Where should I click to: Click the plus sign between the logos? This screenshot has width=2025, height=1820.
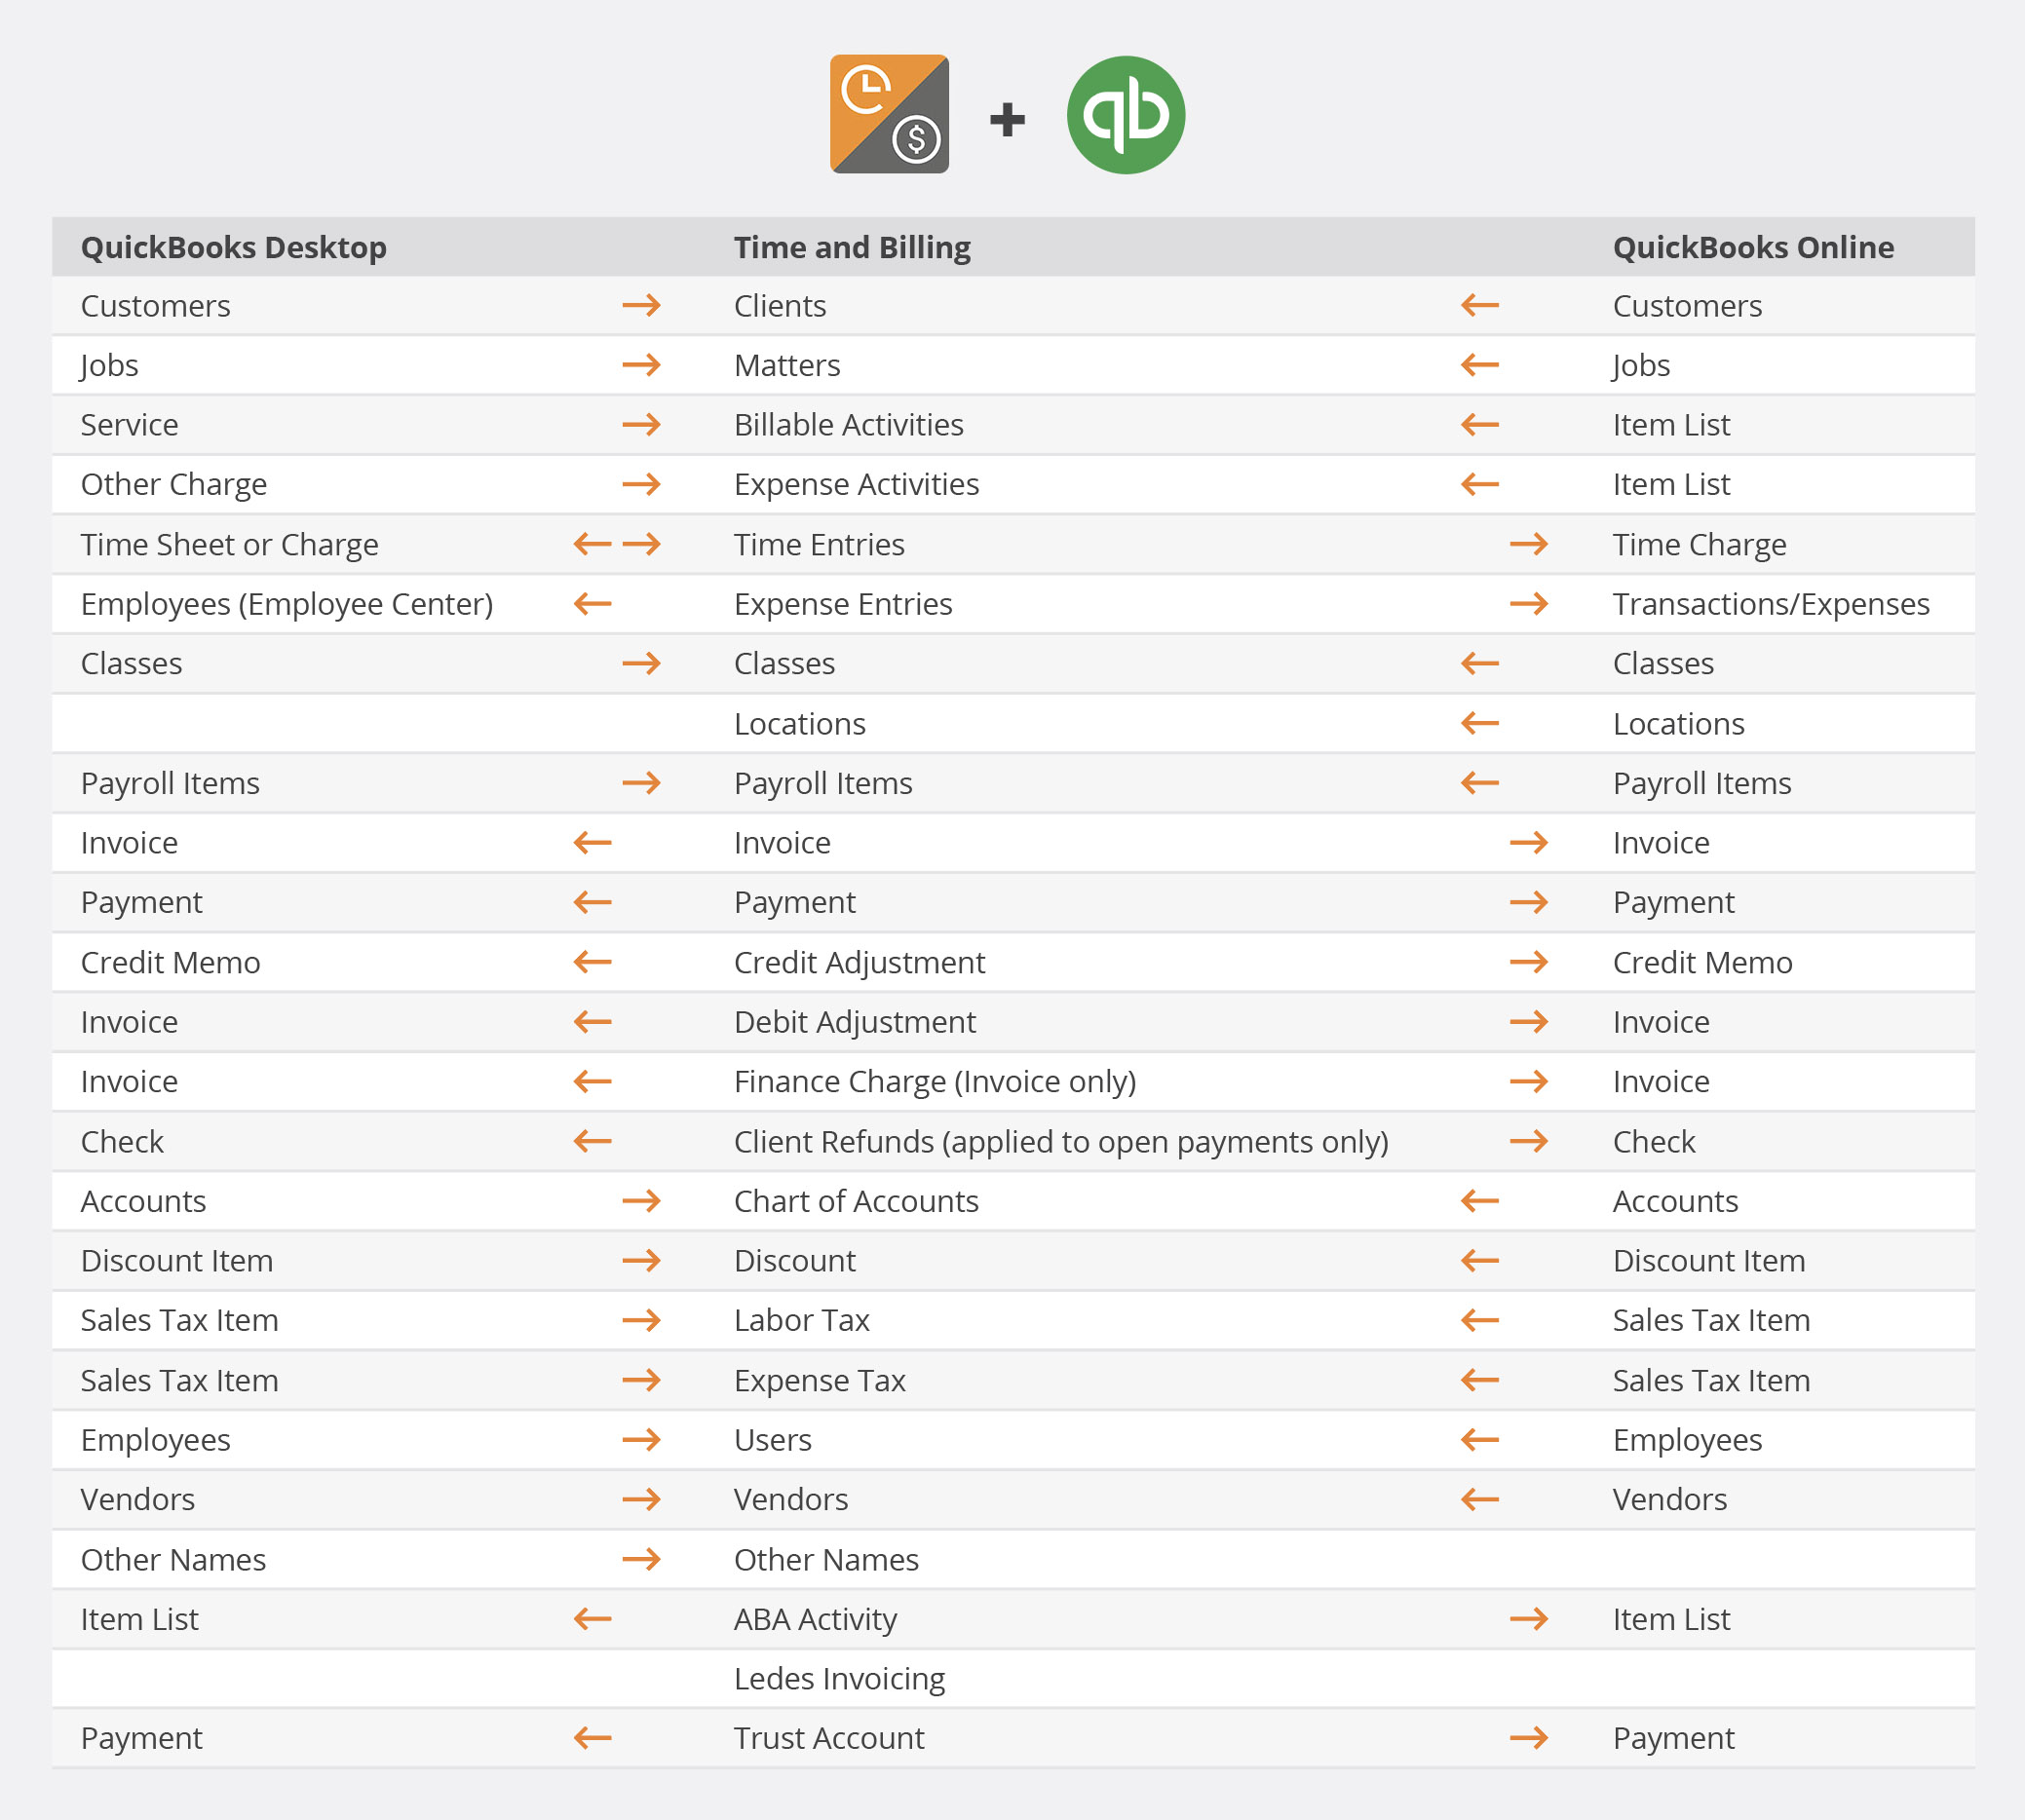[1007, 120]
